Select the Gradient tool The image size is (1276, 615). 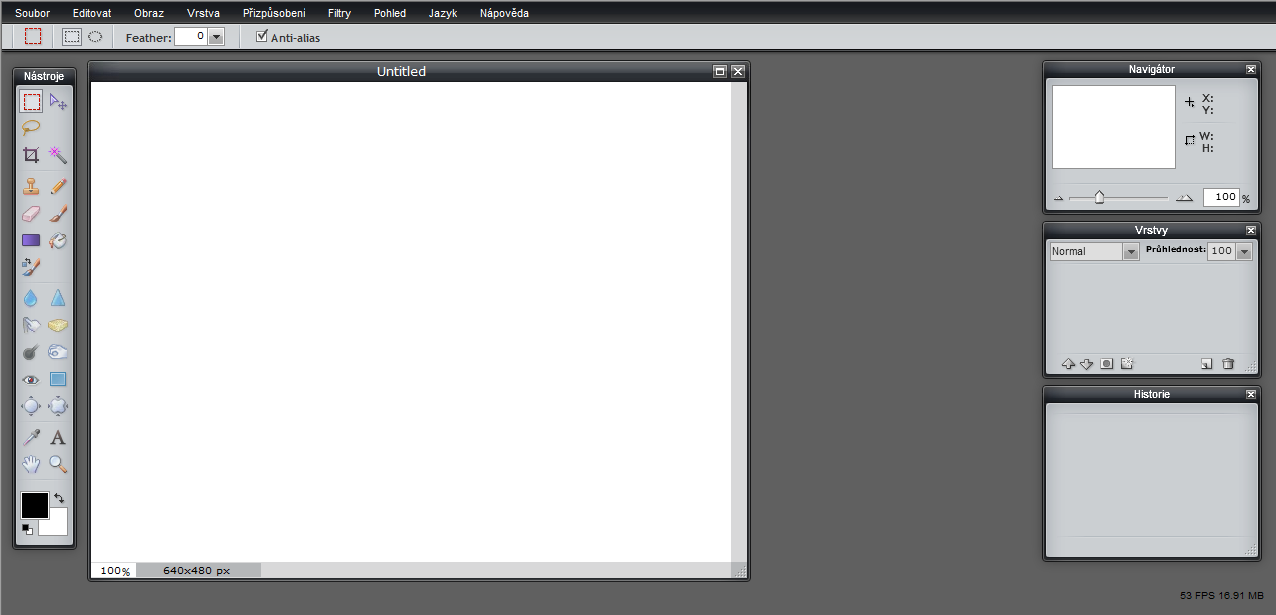click(x=32, y=240)
